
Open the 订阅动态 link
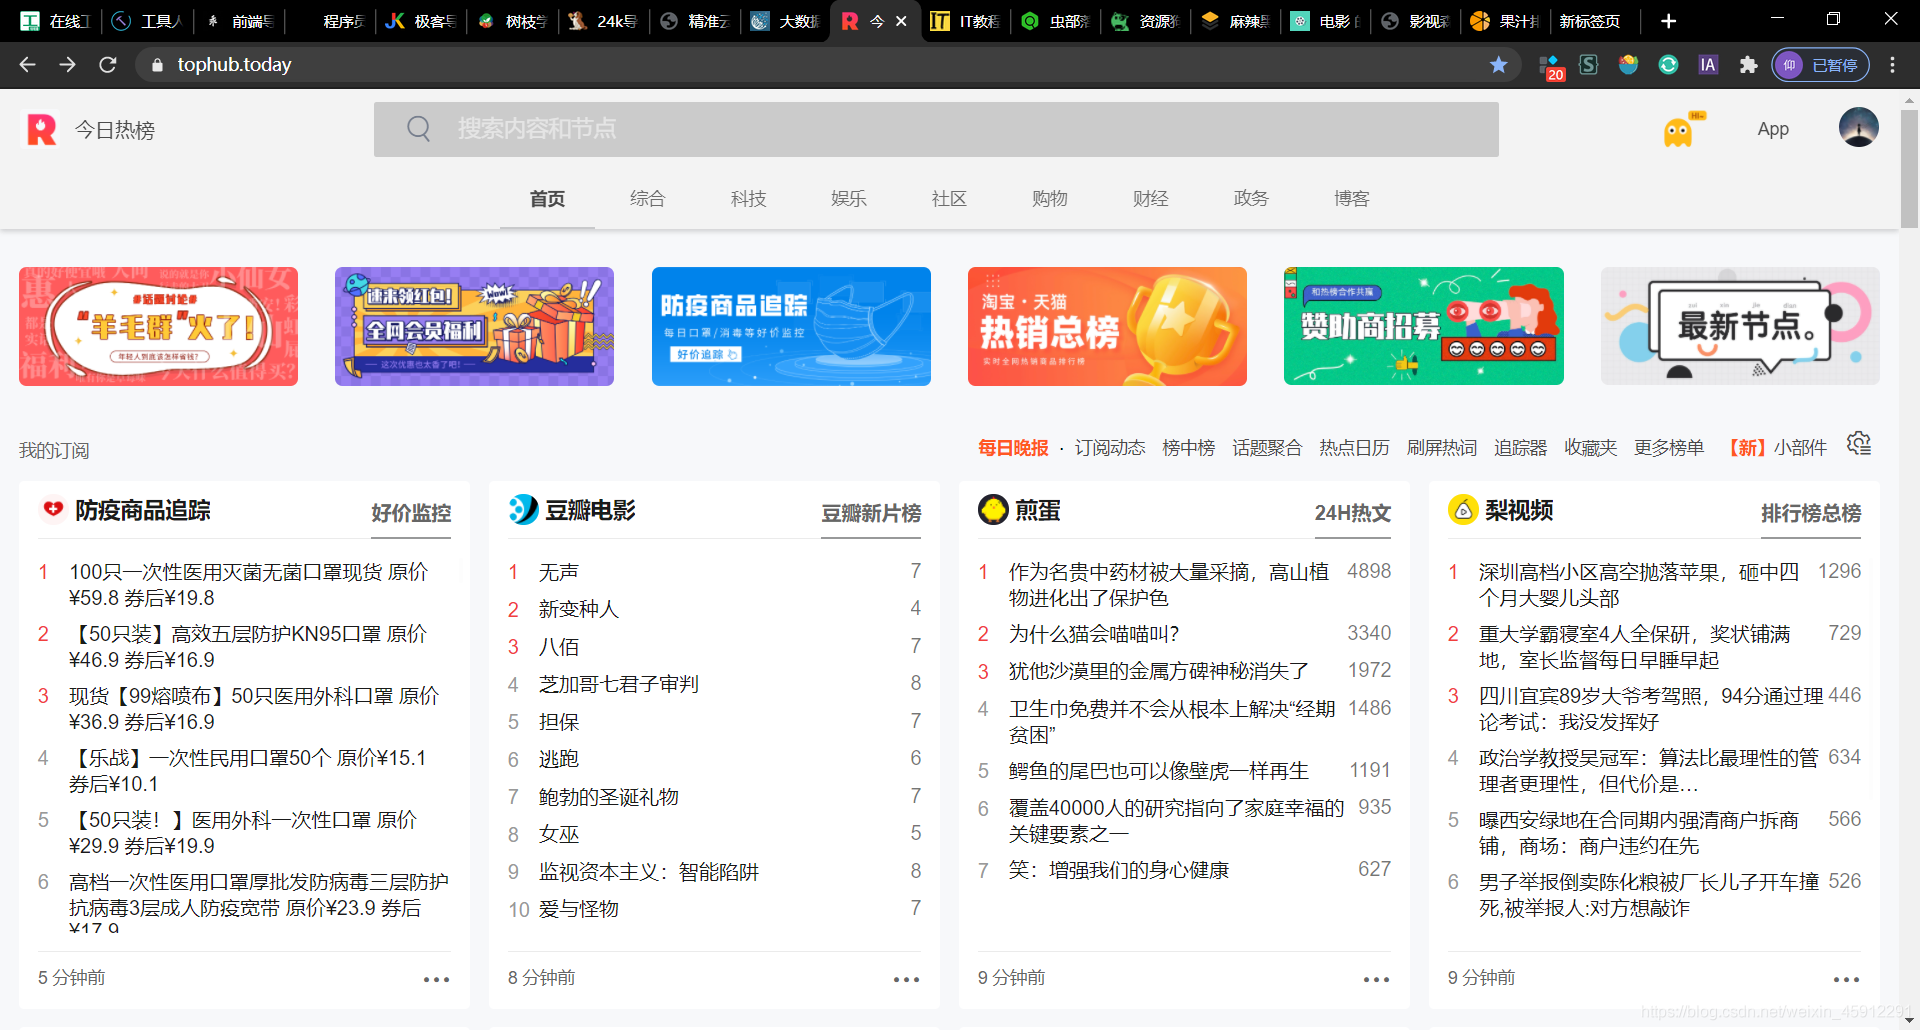[1110, 448]
